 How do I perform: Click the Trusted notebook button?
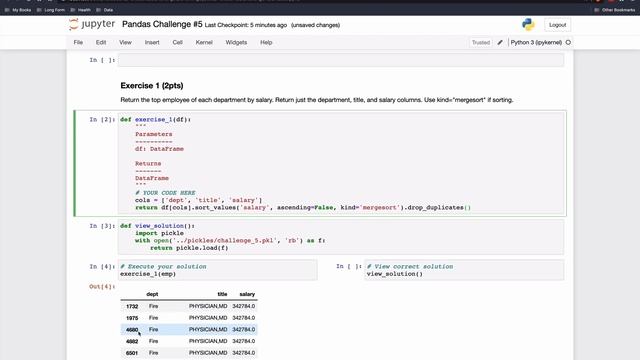481,42
